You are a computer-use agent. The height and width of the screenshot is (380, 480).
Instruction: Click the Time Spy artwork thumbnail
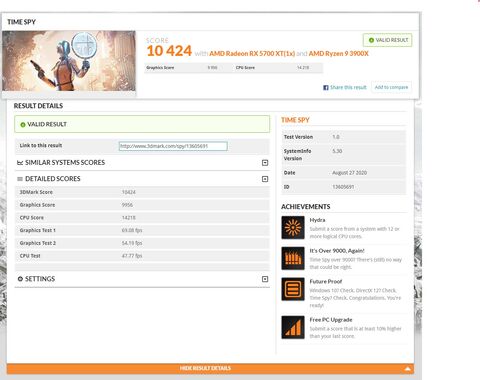click(x=69, y=61)
